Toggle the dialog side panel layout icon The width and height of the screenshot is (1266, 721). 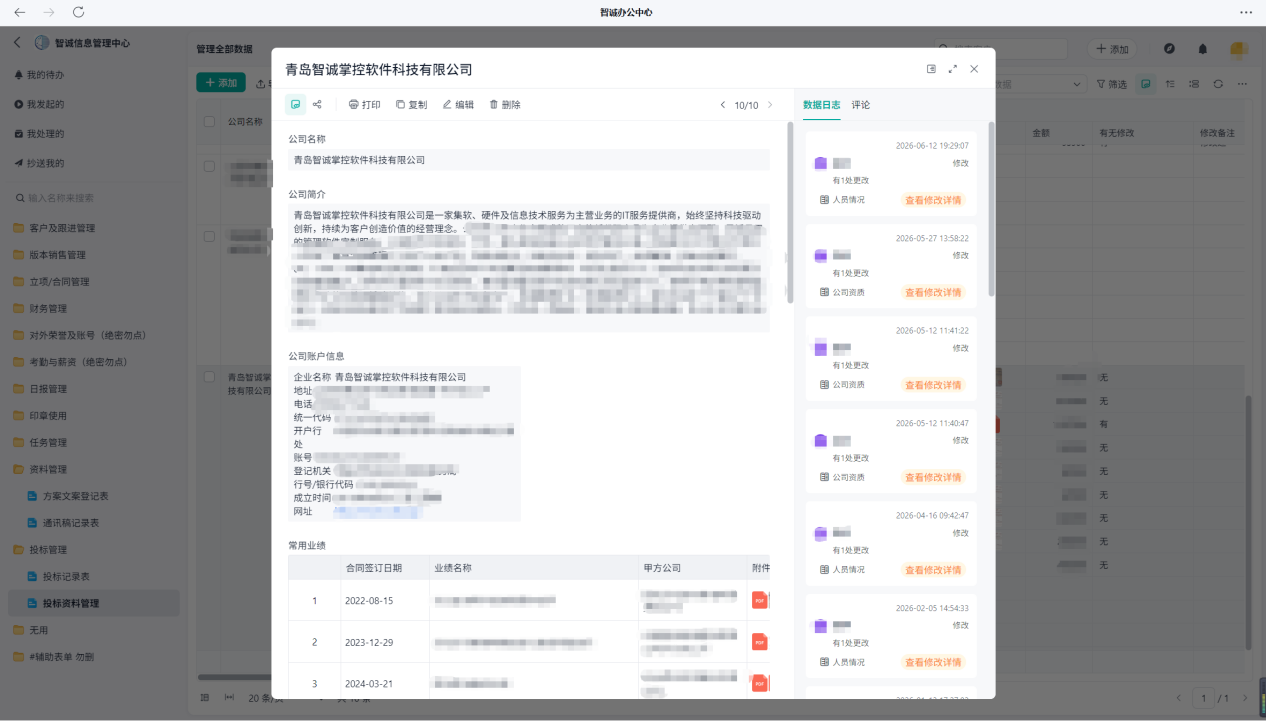pyautogui.click(x=931, y=69)
